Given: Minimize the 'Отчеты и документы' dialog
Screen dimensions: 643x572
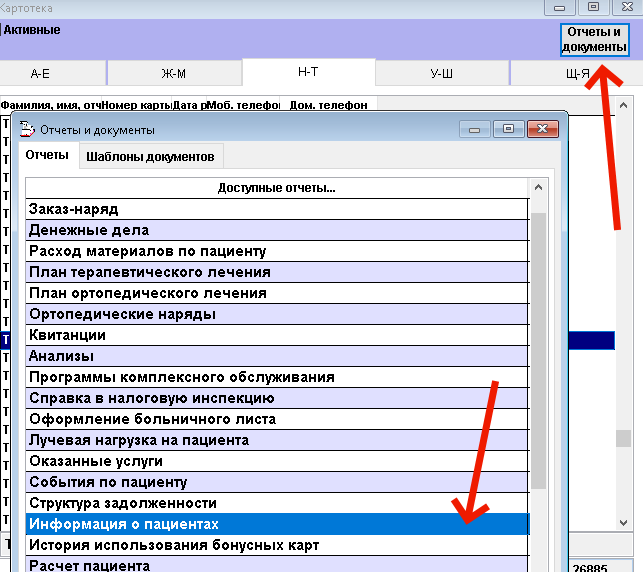Looking at the screenshot, I should 476,129.
